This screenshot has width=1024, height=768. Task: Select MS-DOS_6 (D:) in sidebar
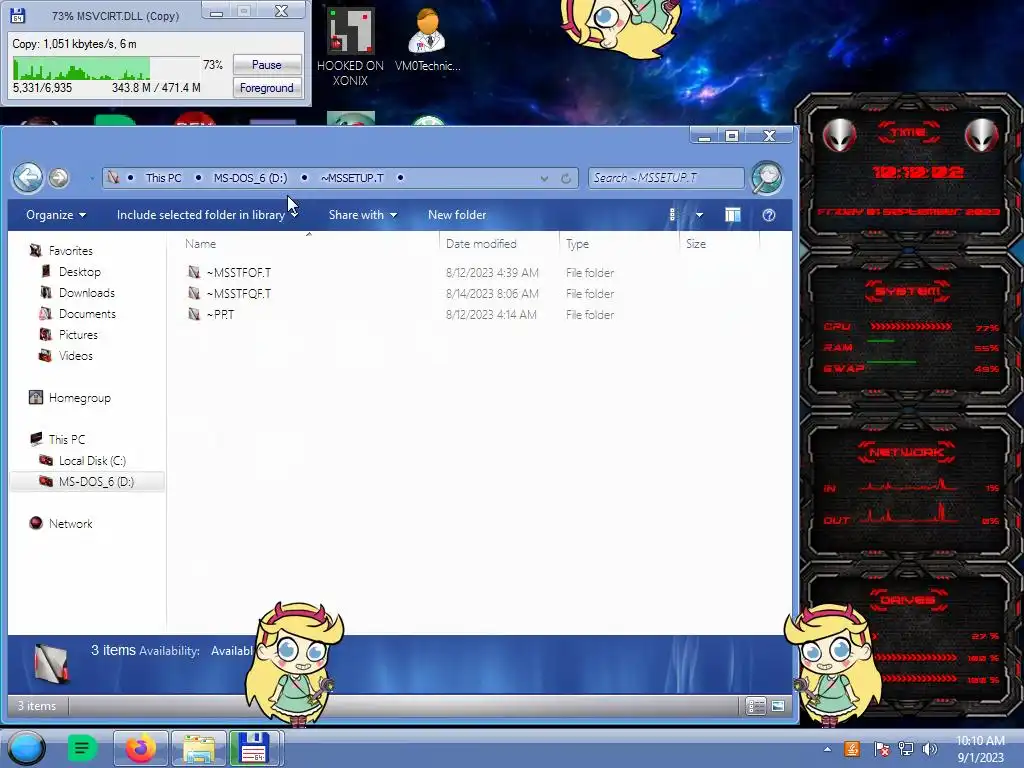click(96, 481)
